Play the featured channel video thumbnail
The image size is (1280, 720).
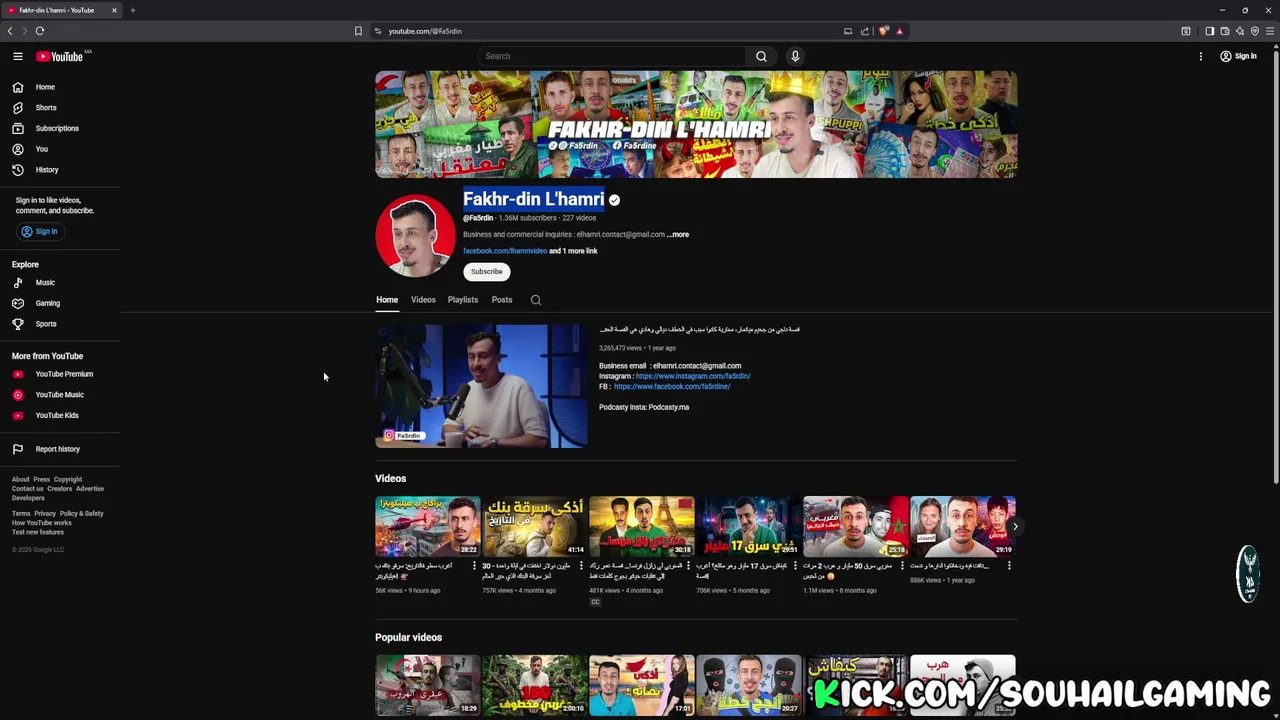(x=481, y=386)
